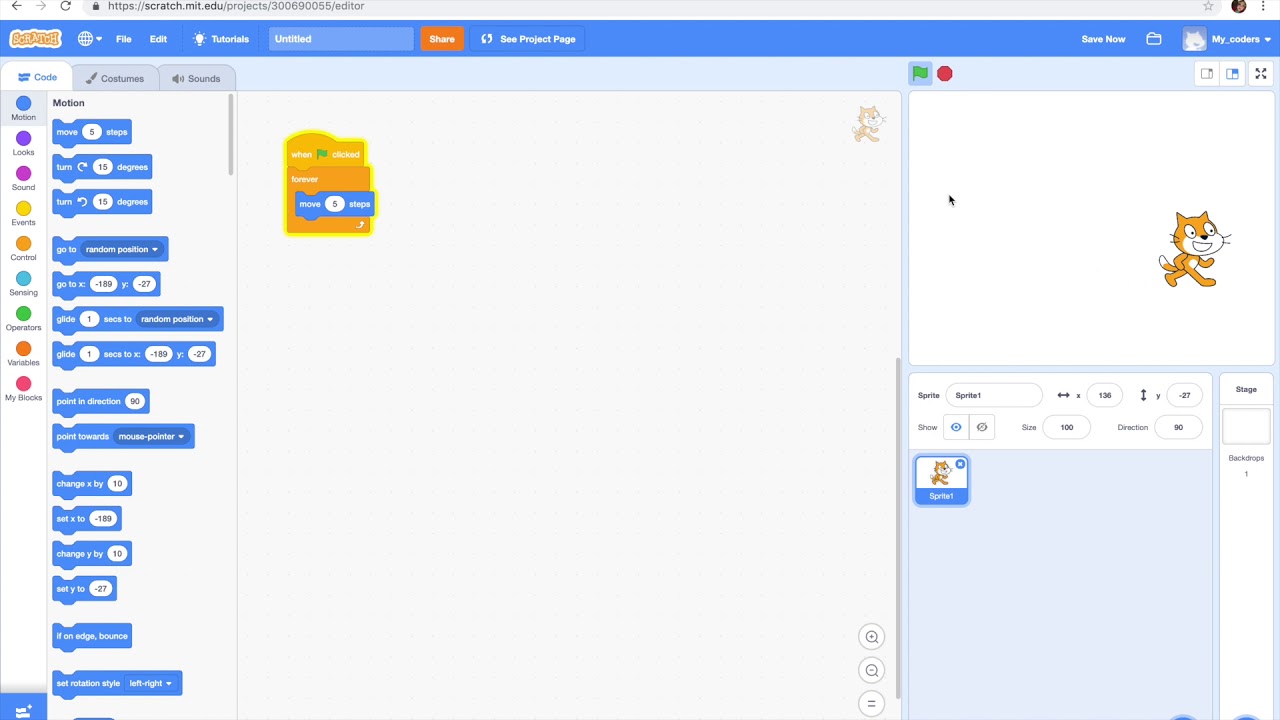The image size is (1280, 720).
Task: Open the point towards mouse-pointer dropdown
Action: (151, 436)
